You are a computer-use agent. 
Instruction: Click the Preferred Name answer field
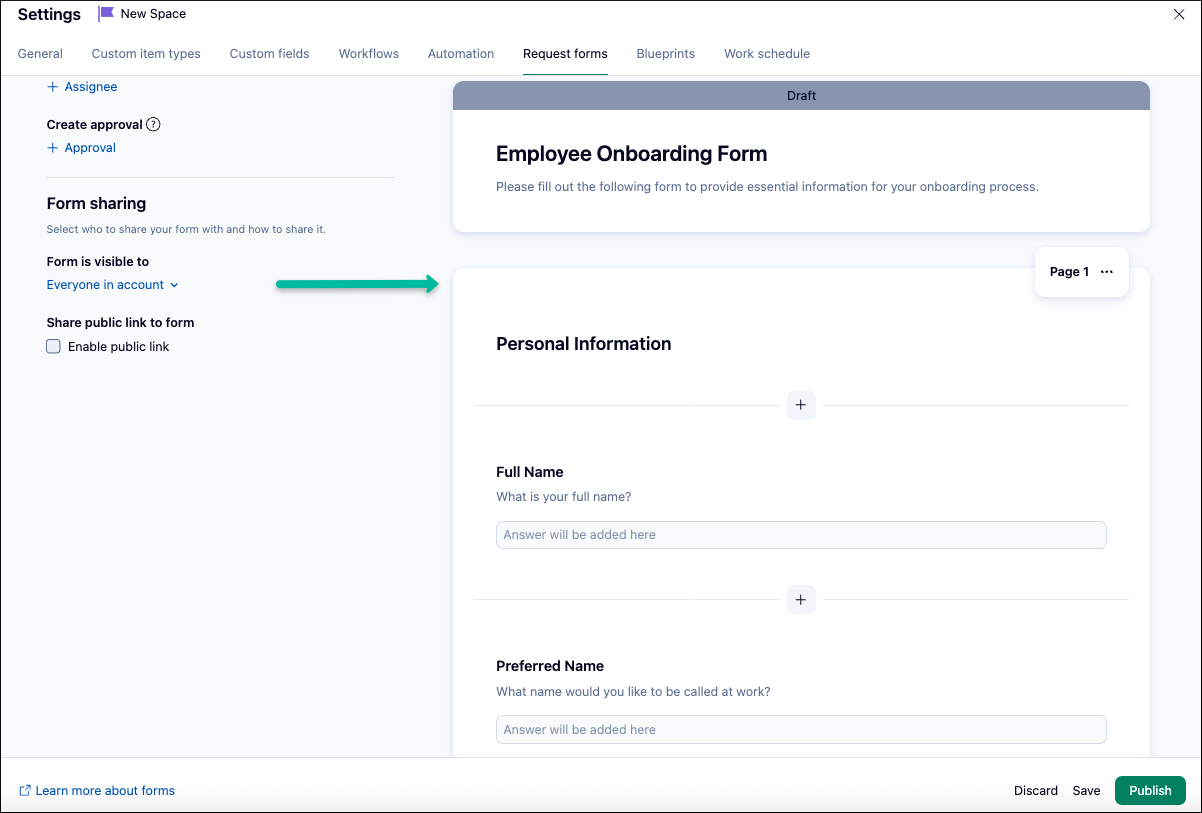pos(800,730)
